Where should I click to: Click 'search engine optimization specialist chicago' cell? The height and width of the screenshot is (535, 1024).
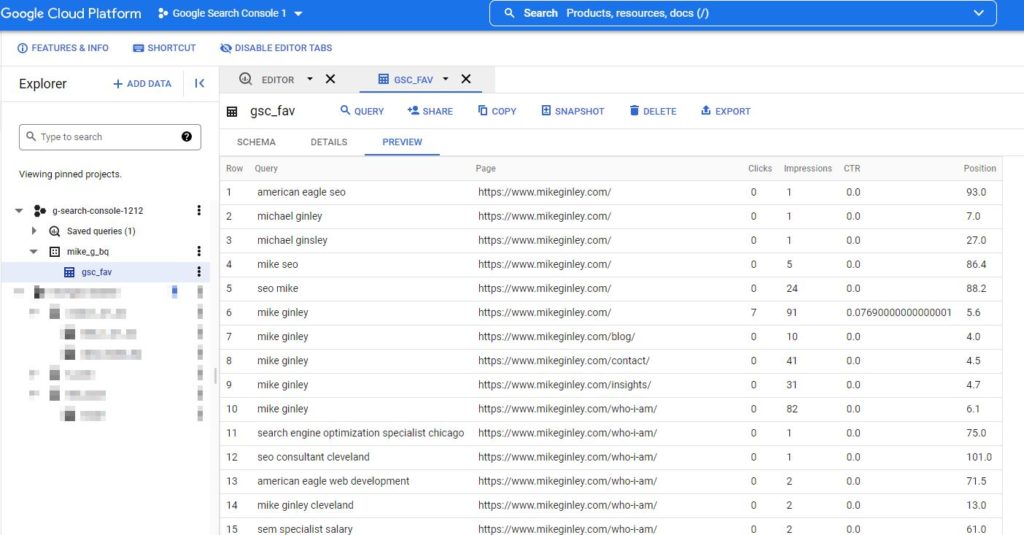coord(360,433)
